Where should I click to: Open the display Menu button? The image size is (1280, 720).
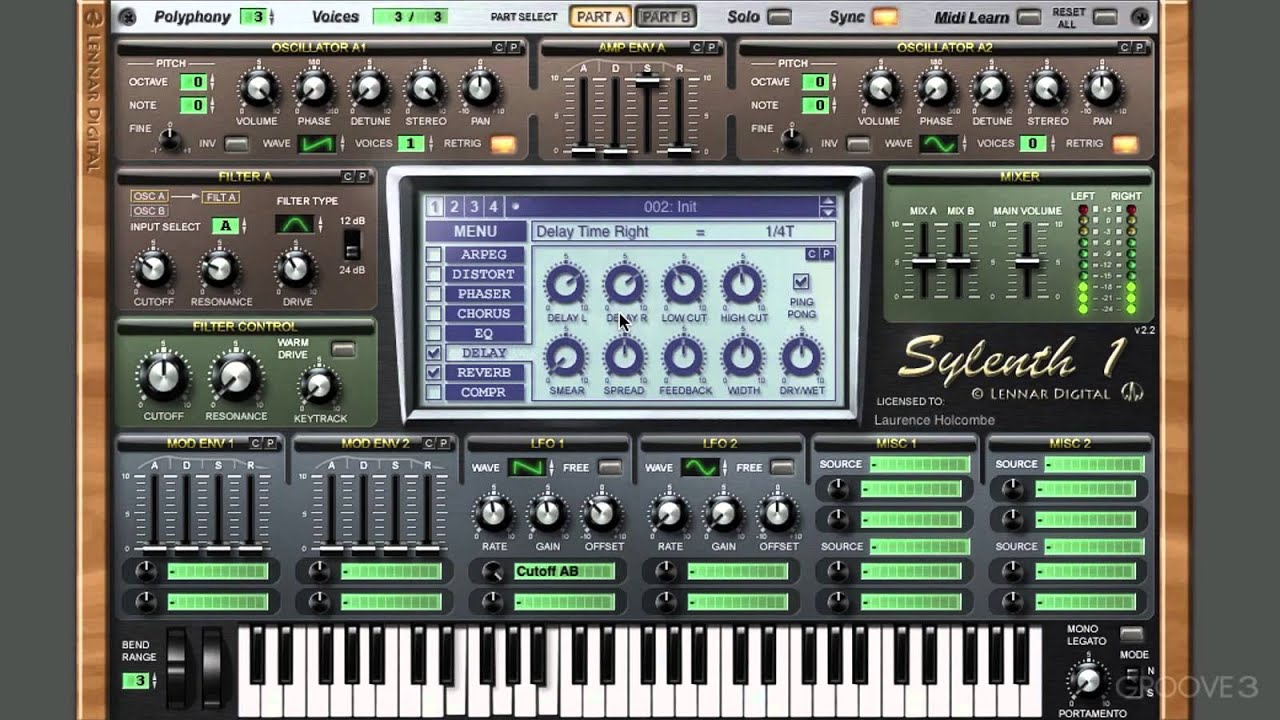click(475, 231)
